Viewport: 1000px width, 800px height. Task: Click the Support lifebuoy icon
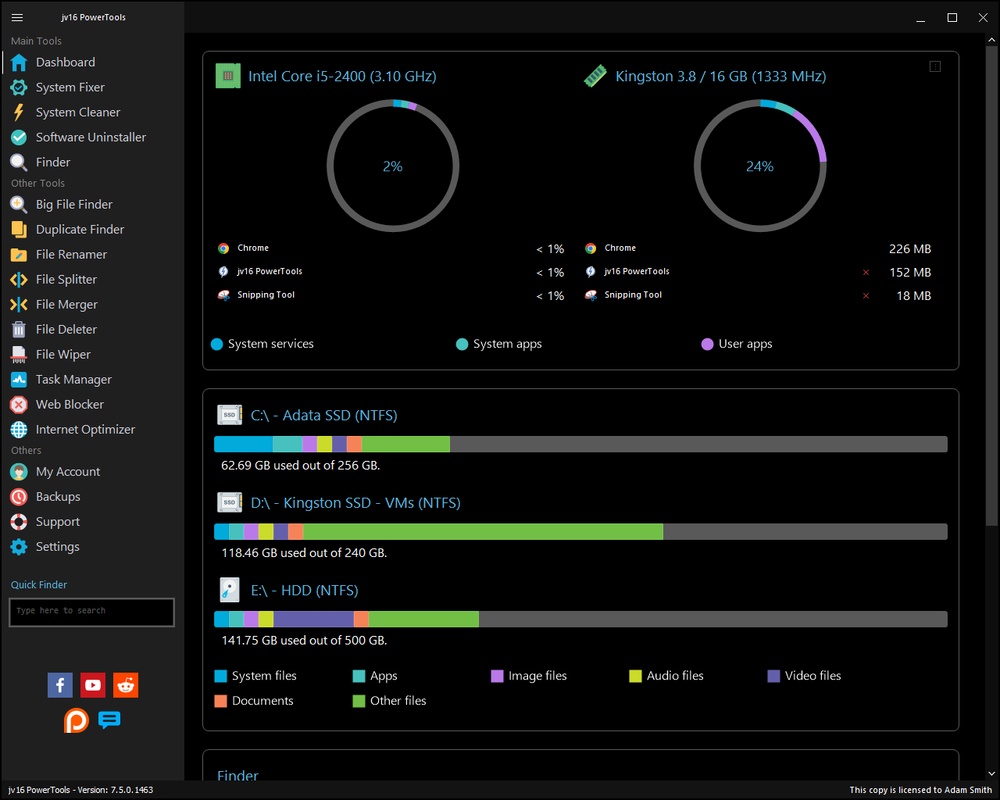tap(19, 522)
